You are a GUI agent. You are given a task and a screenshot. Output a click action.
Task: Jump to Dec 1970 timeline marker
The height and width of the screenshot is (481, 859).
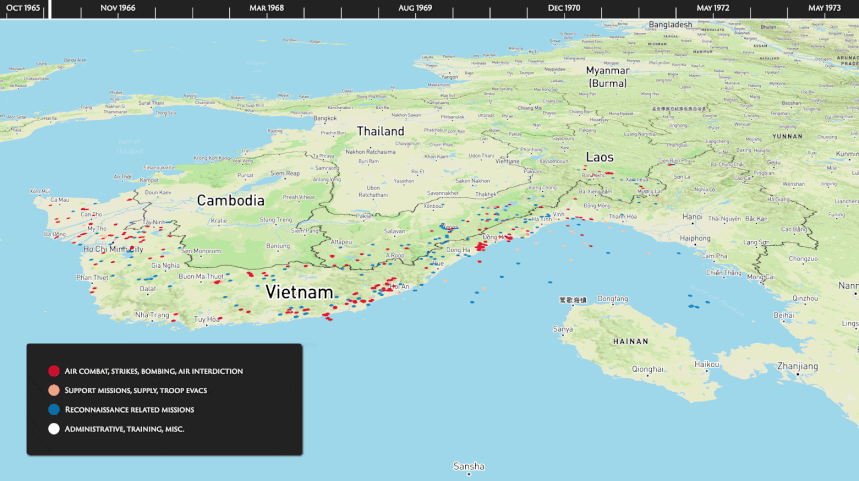pos(564,8)
